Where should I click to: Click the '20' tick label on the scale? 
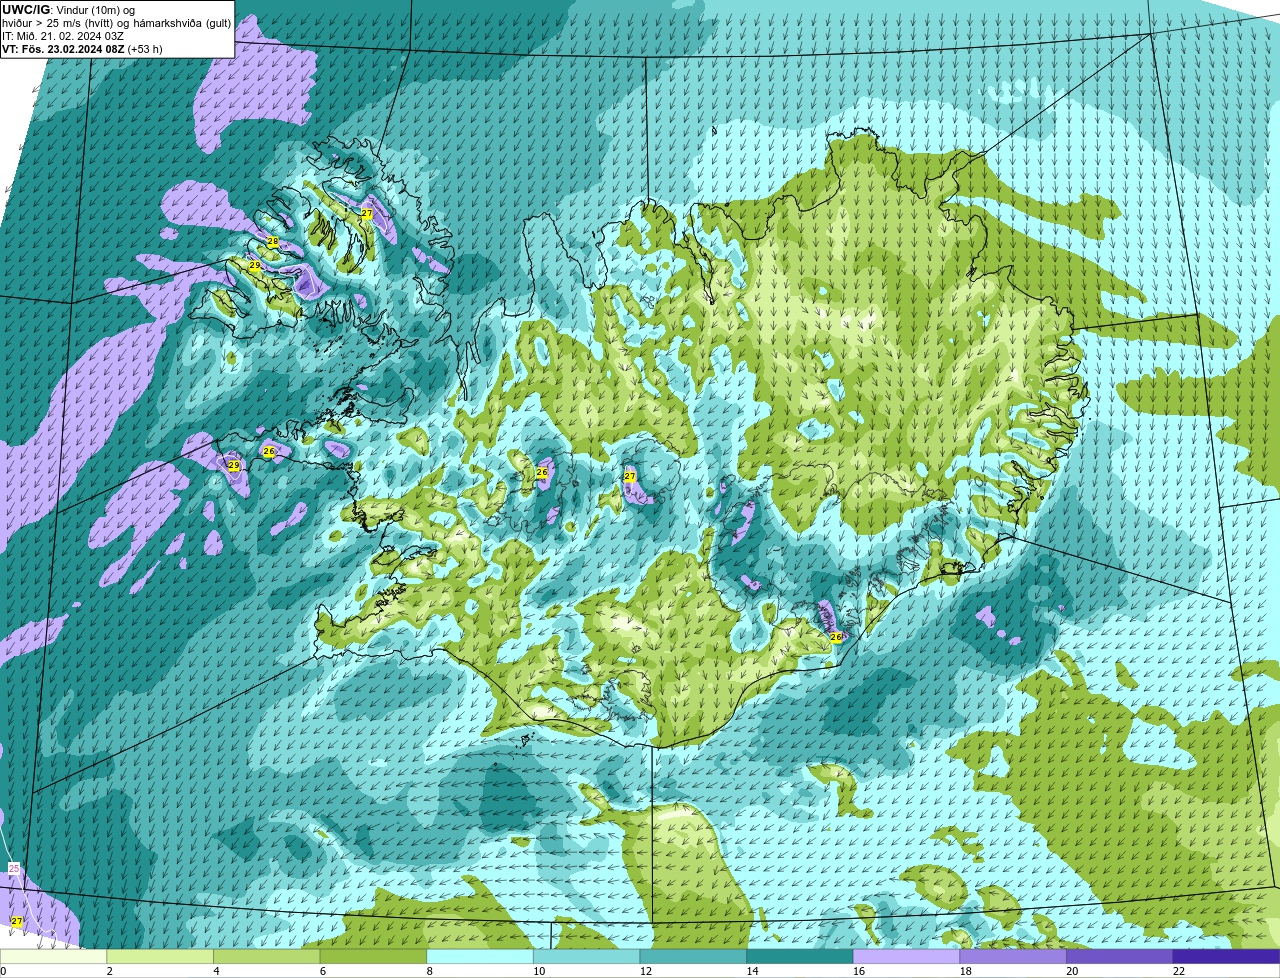1072,971
